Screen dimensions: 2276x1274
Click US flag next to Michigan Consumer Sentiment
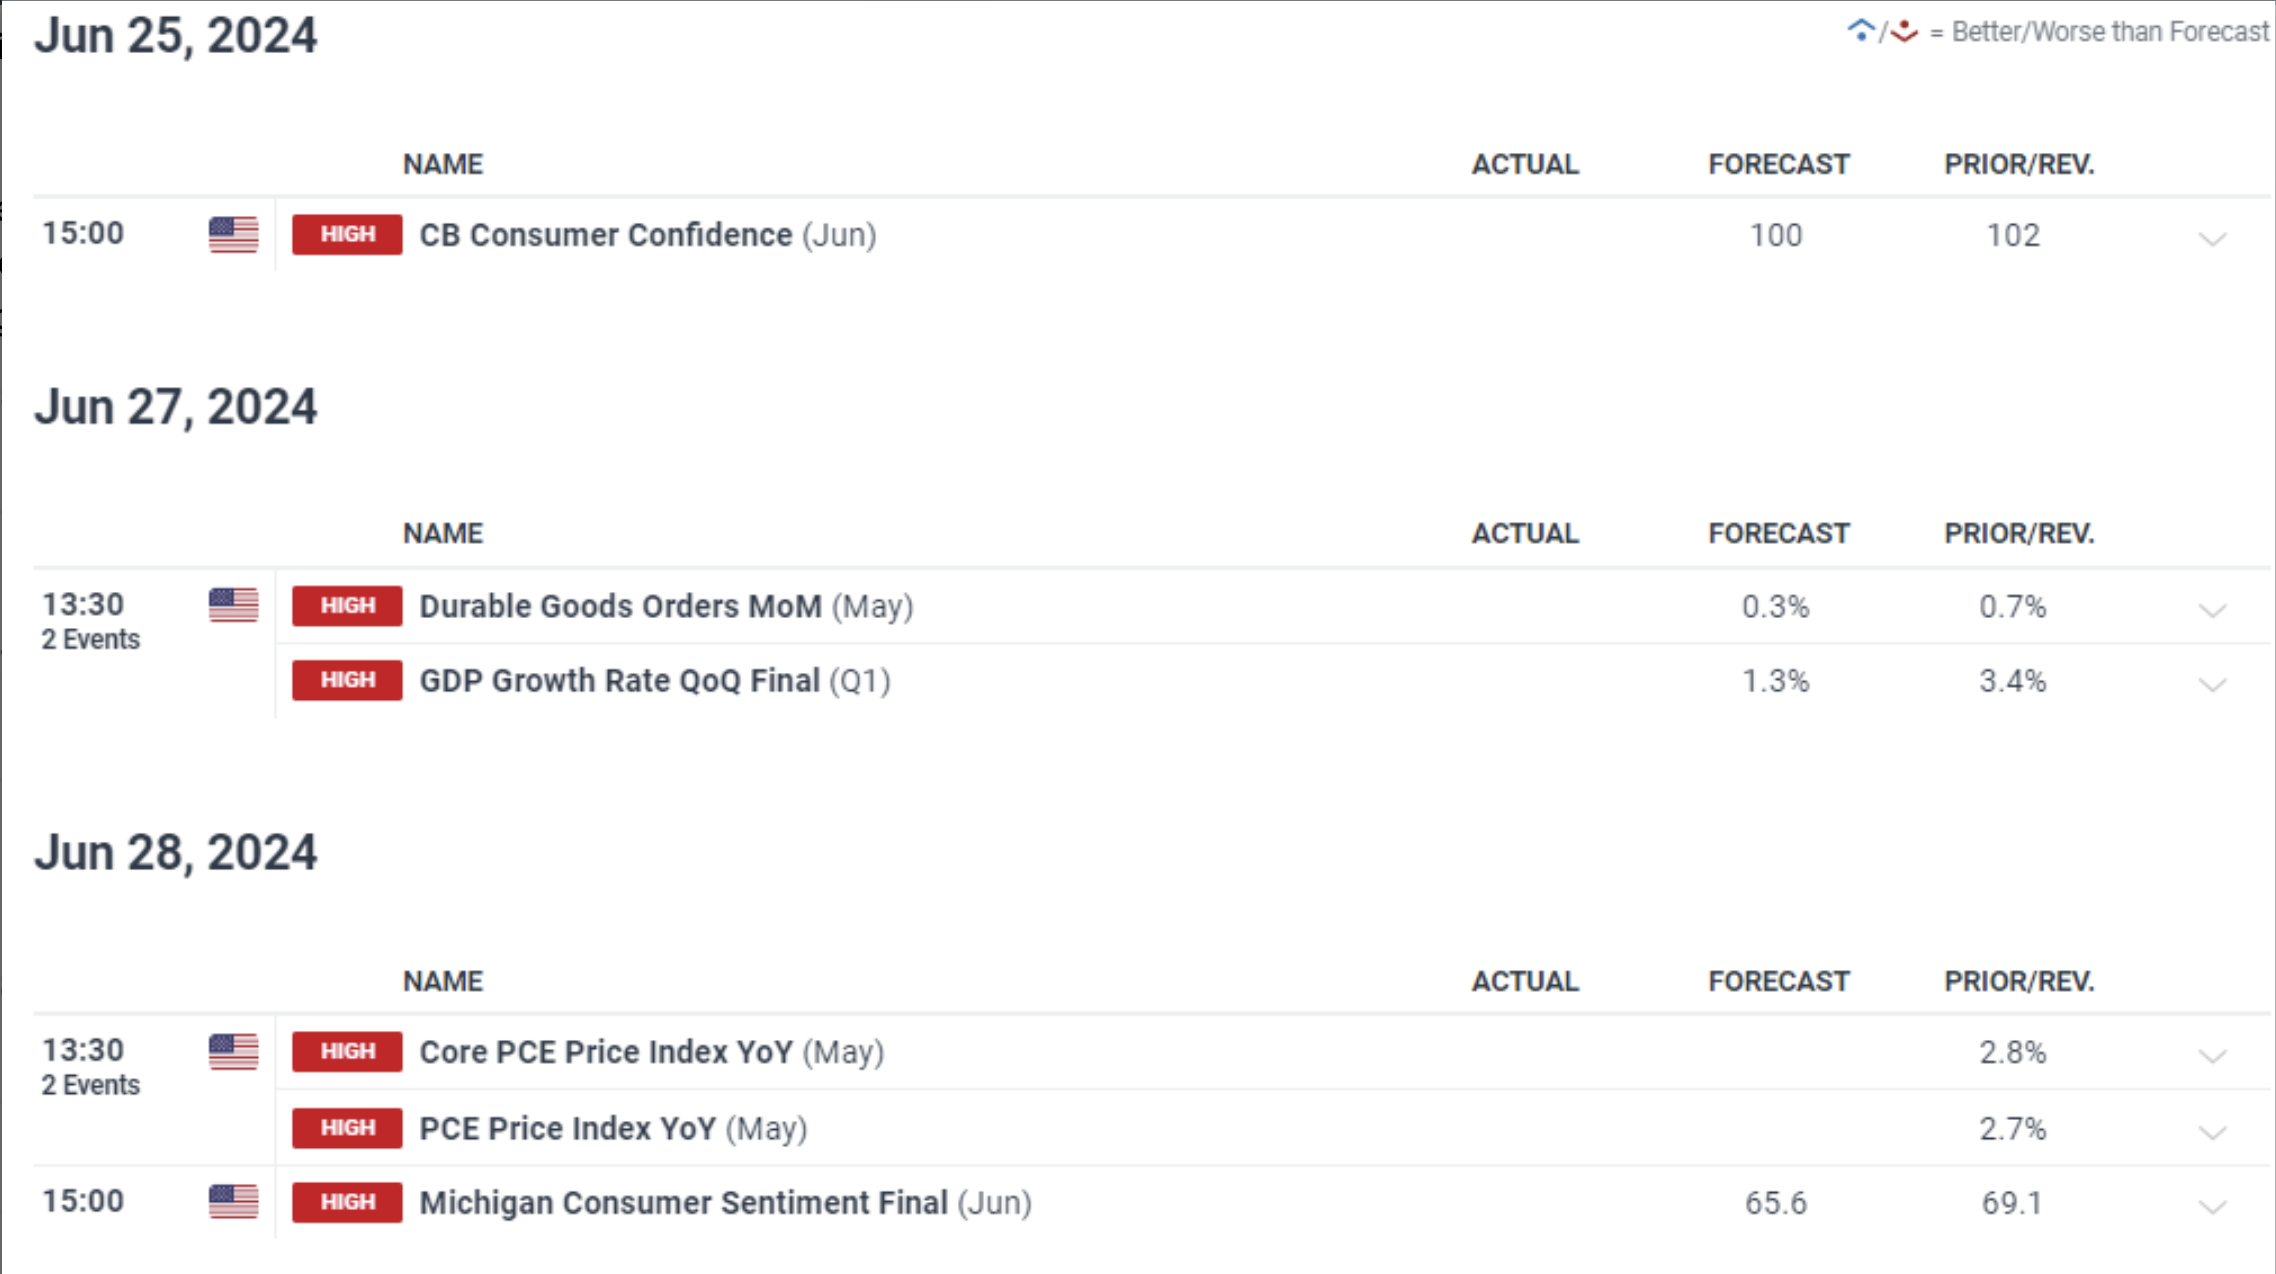(233, 1201)
